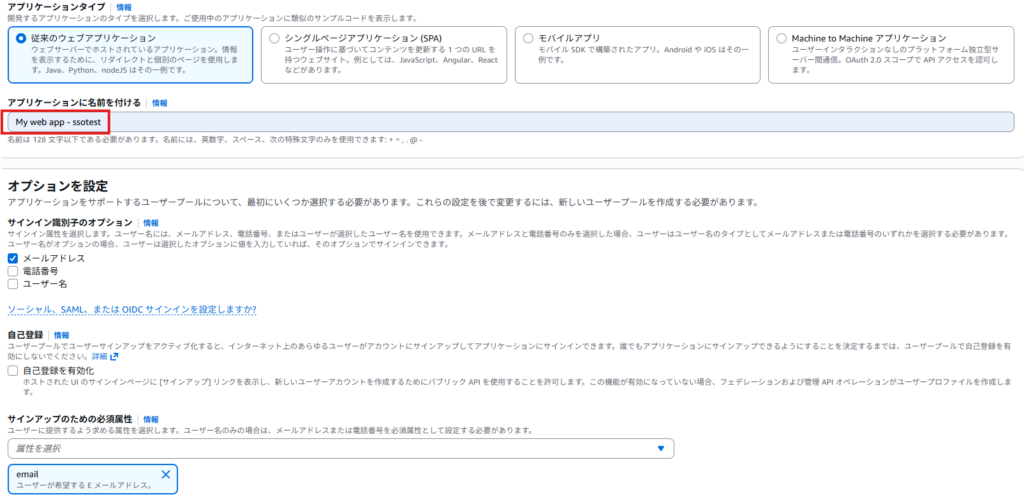Check the ユーザー名 sign-in option

pyautogui.click(x=13, y=284)
